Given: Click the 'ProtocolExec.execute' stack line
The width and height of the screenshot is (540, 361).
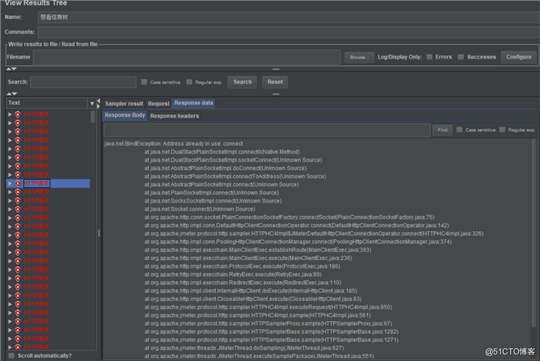Looking at the screenshot, I should 242,266.
